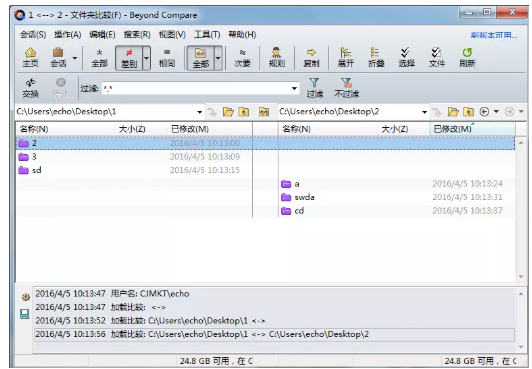Open right pane back-history dropdown arrow
The image size is (532, 369).
(x=496, y=112)
